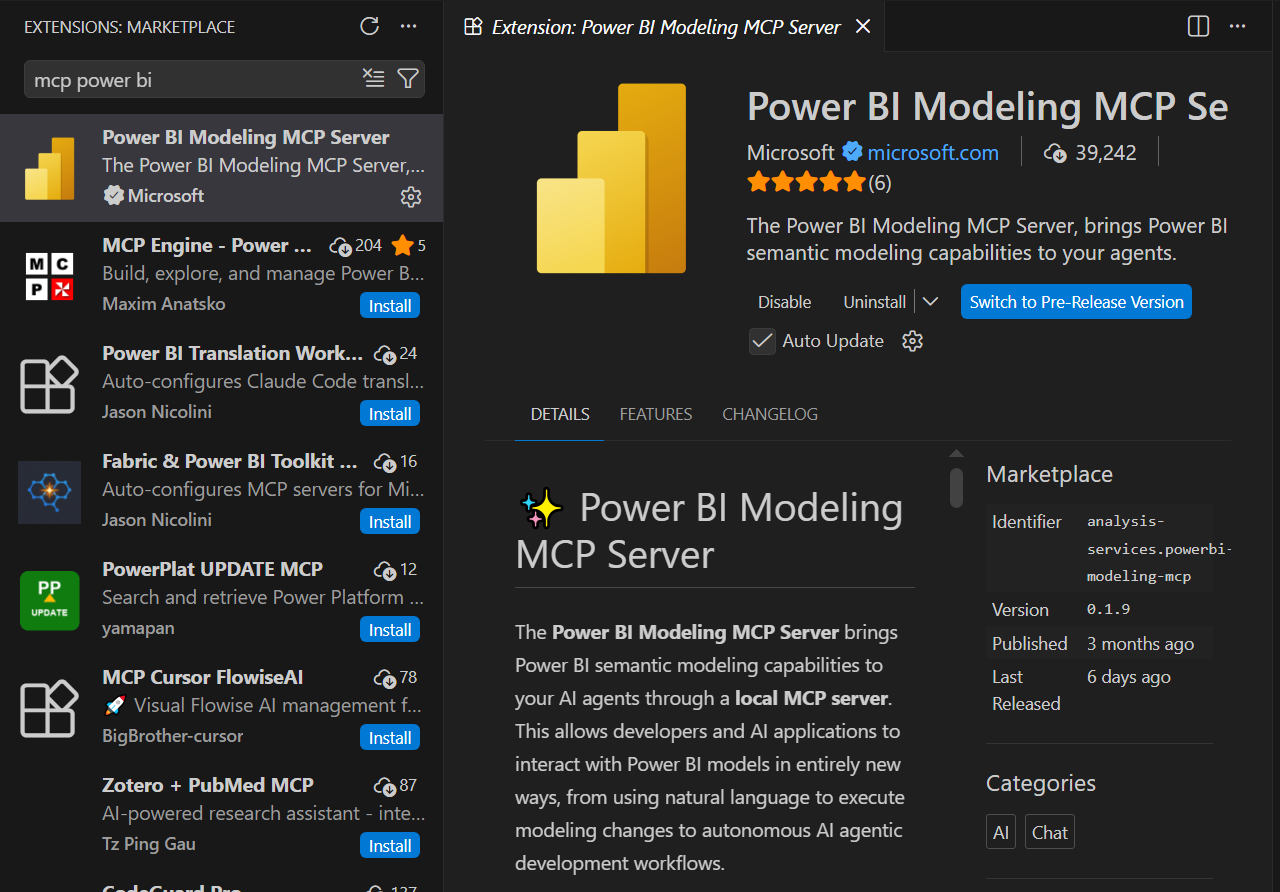The width and height of the screenshot is (1280, 892).
Task: Click the 'Marketplace' section heading
Action: [1049, 474]
